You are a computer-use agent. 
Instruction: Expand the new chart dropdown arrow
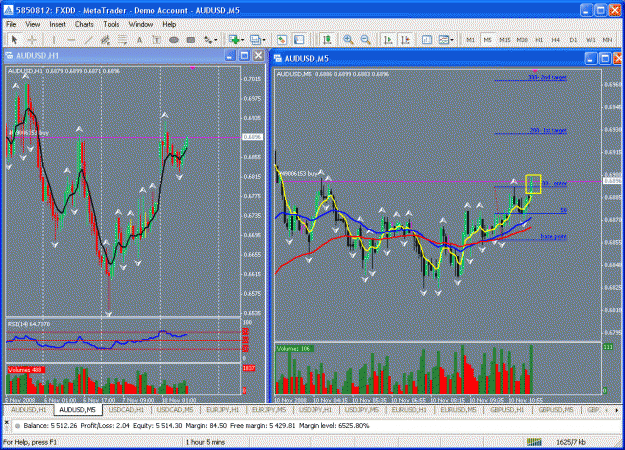click(242, 40)
